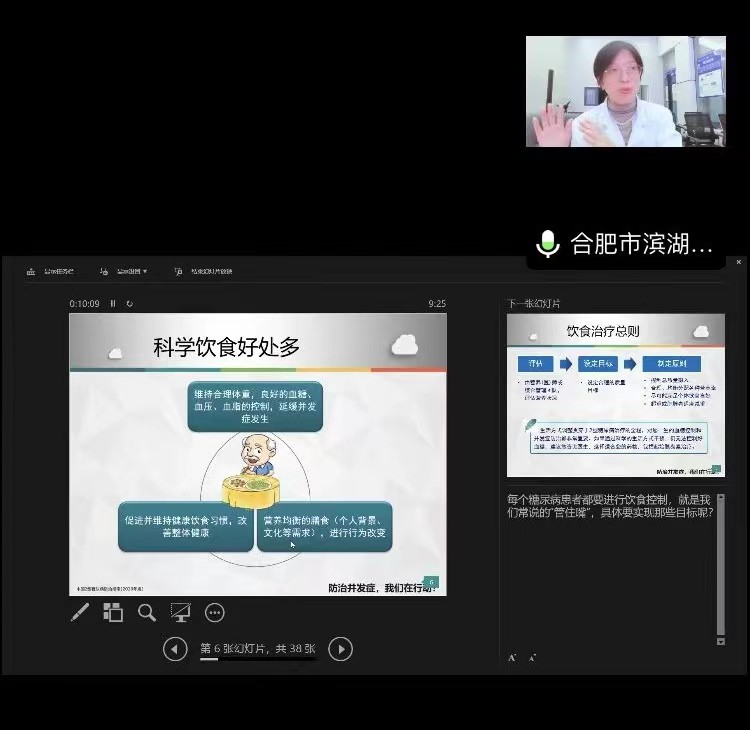The height and width of the screenshot is (730, 750).
Task: Click the next slide preview thumbnail
Action: pos(615,395)
